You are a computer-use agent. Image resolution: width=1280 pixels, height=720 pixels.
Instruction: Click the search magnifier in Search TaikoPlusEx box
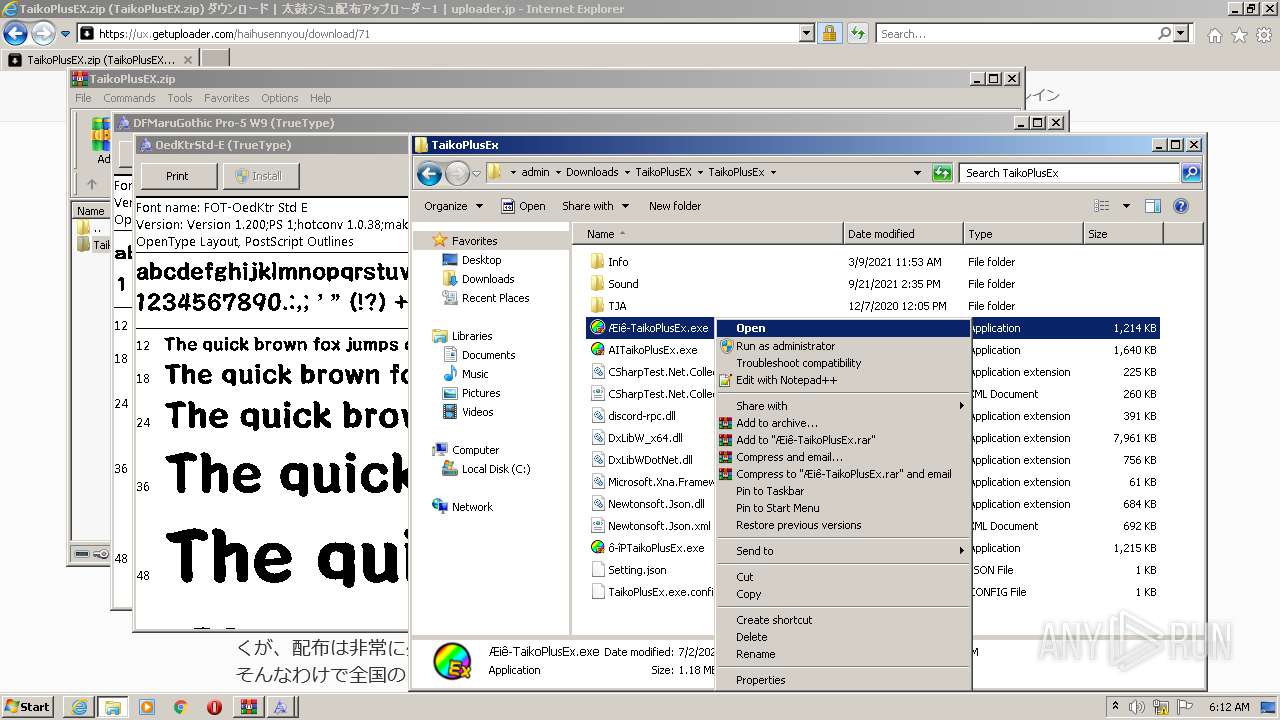coord(1190,173)
